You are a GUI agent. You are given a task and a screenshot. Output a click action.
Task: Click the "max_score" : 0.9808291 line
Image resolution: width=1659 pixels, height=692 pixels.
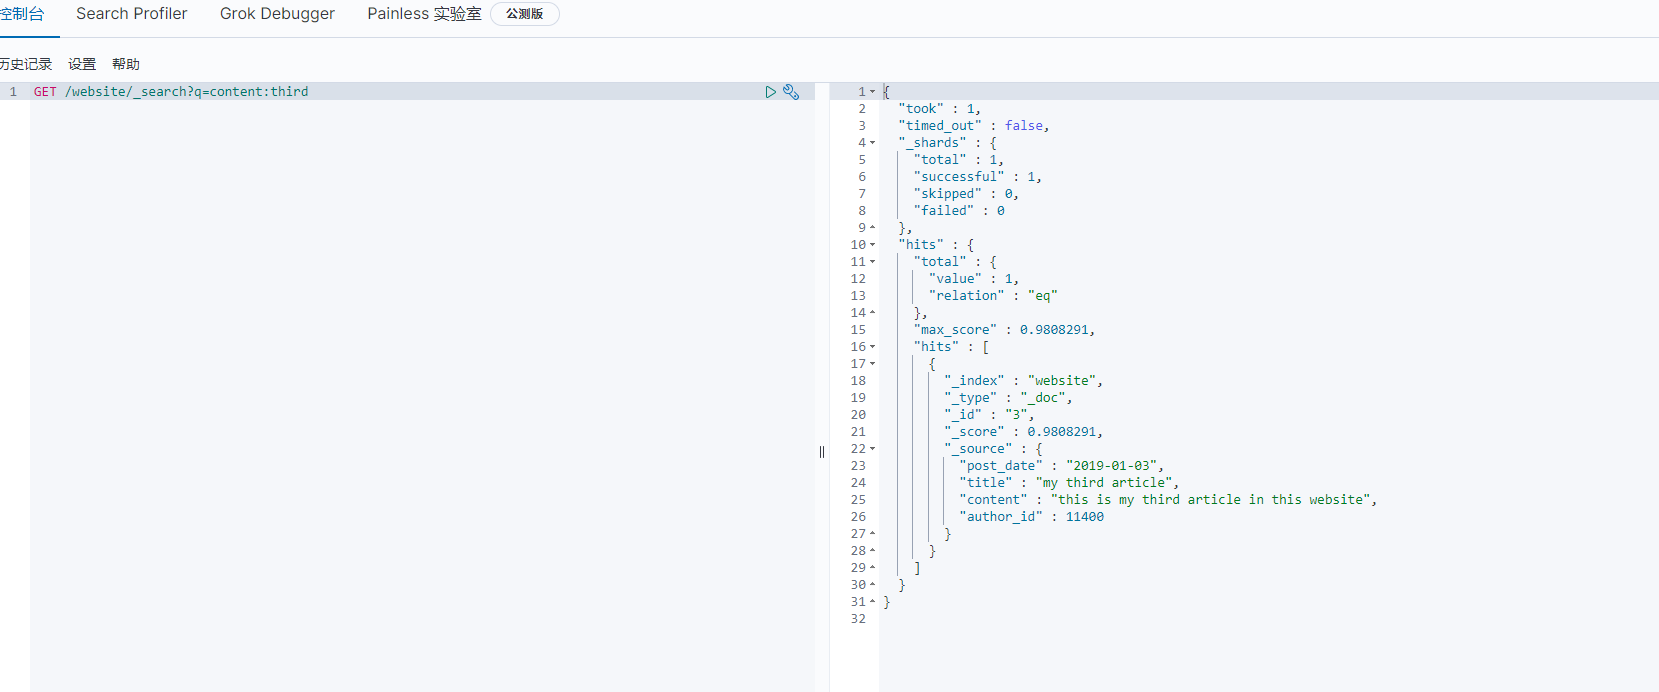click(x=1004, y=330)
